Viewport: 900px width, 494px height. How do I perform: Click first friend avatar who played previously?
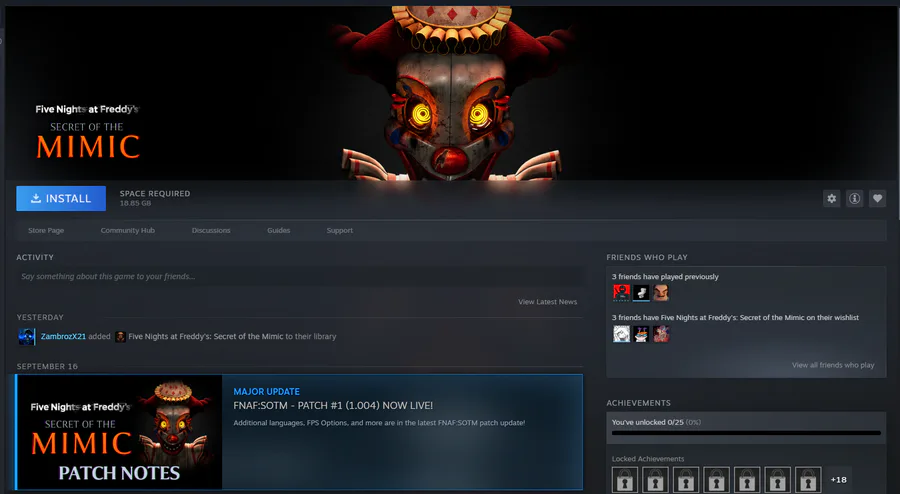point(622,293)
